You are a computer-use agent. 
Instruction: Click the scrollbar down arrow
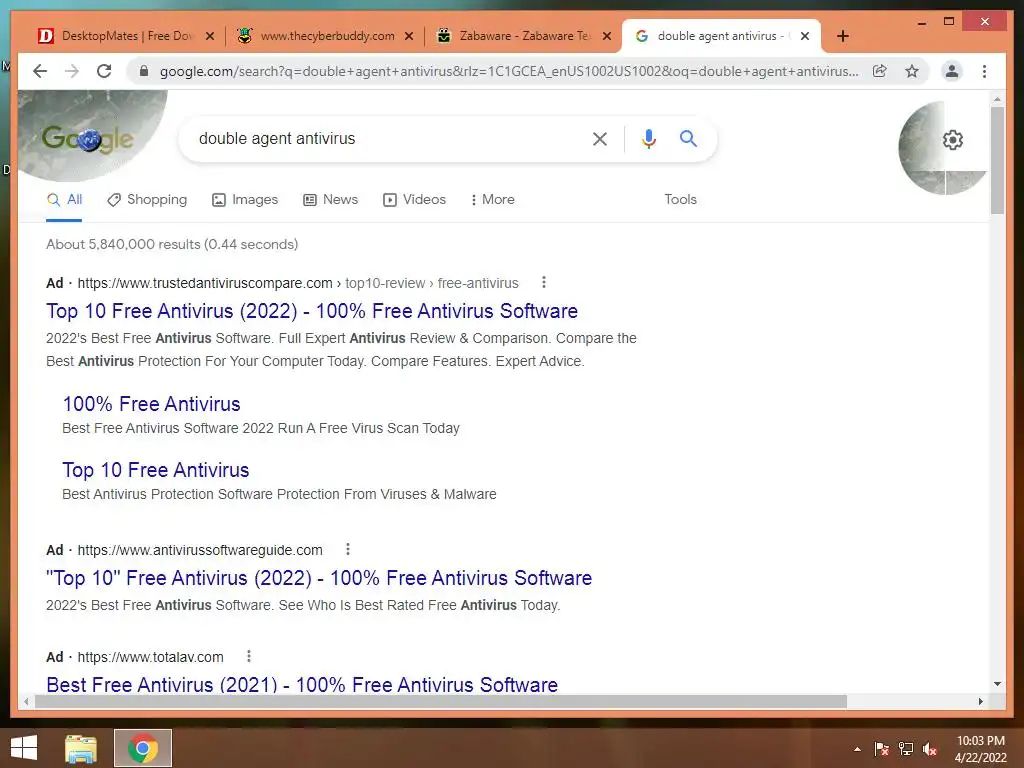997,684
